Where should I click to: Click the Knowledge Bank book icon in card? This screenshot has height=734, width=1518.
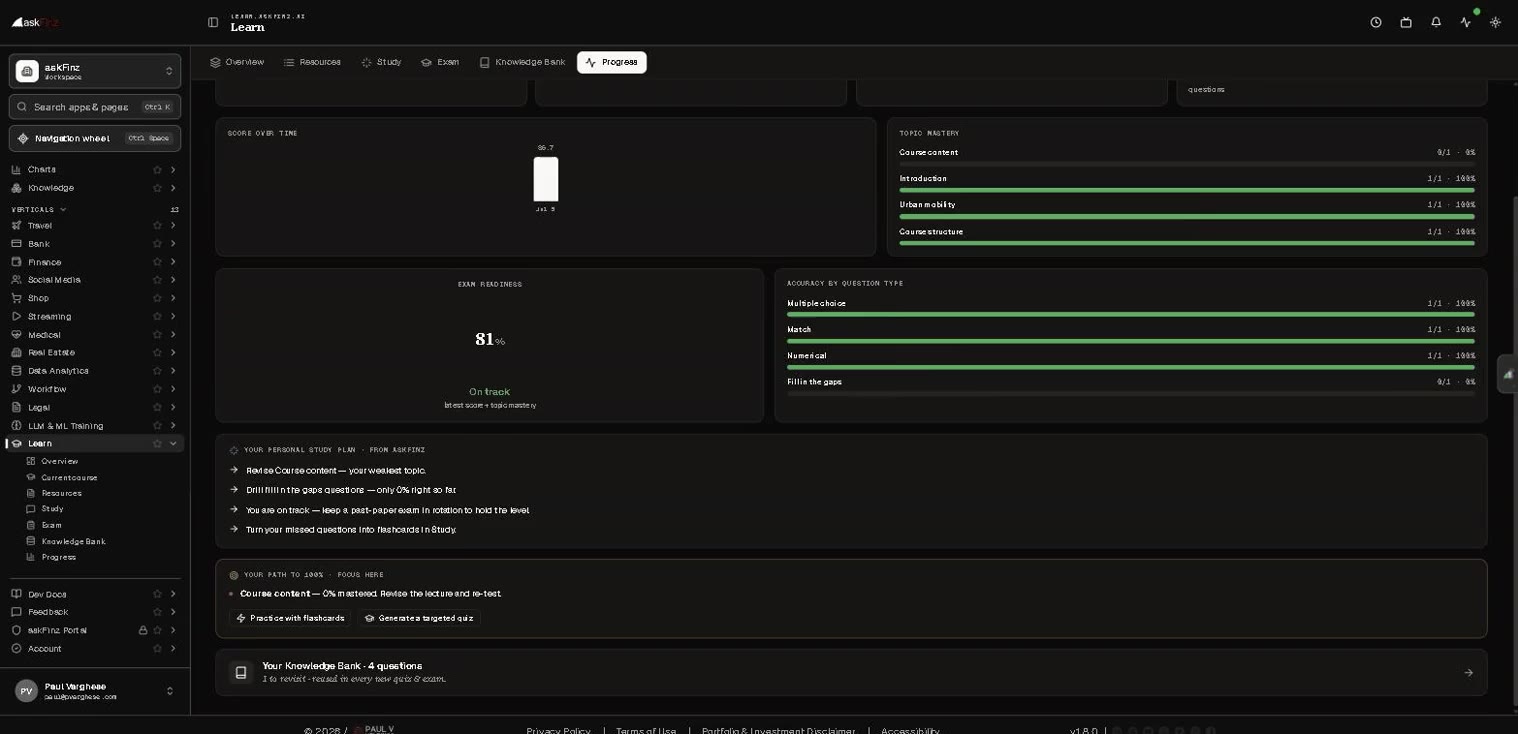[x=241, y=673]
